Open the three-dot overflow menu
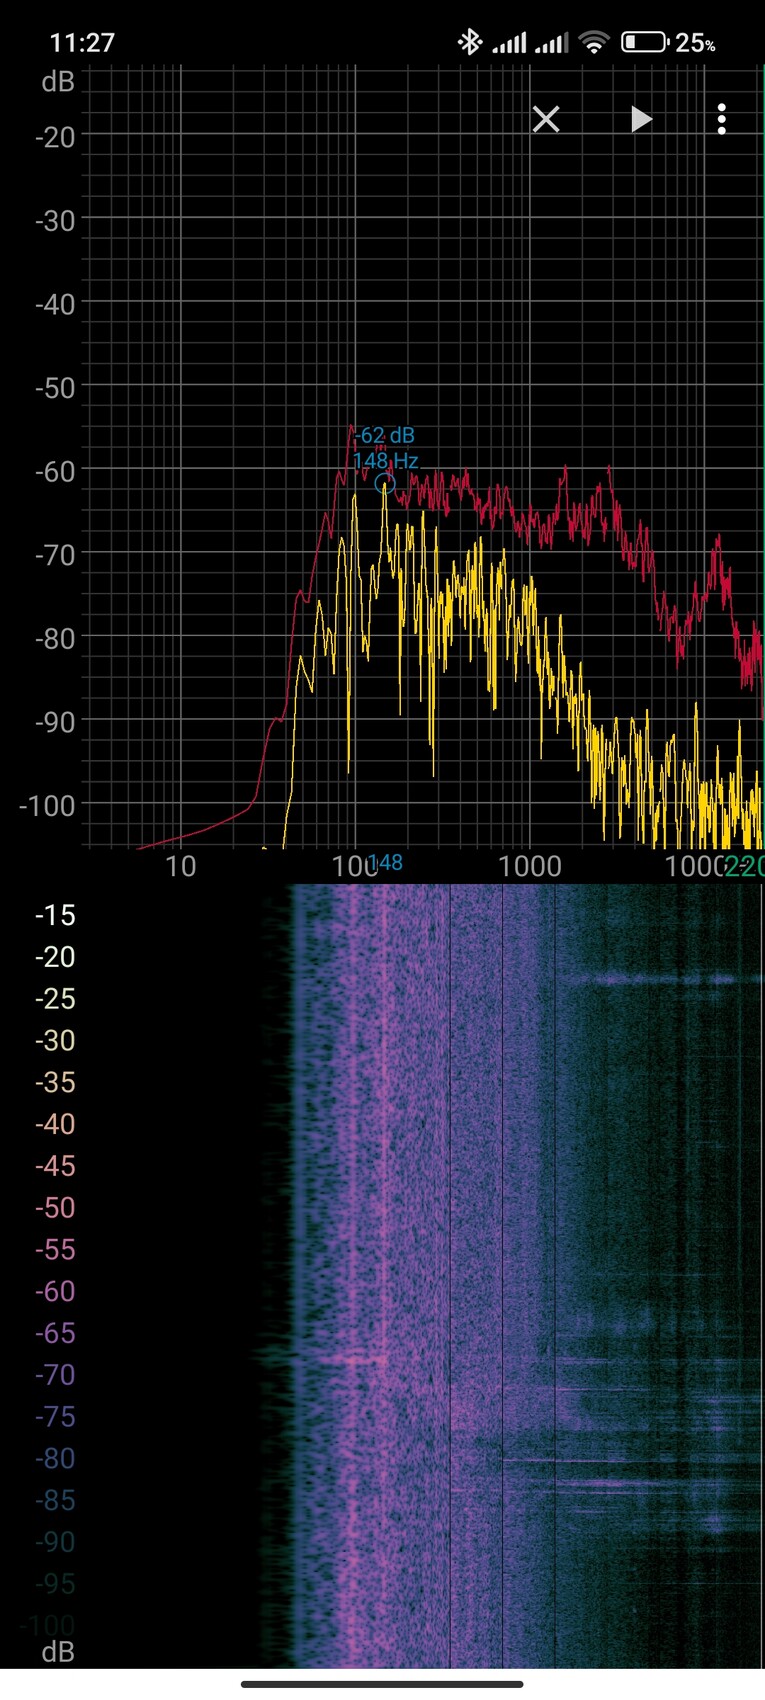 tap(721, 120)
